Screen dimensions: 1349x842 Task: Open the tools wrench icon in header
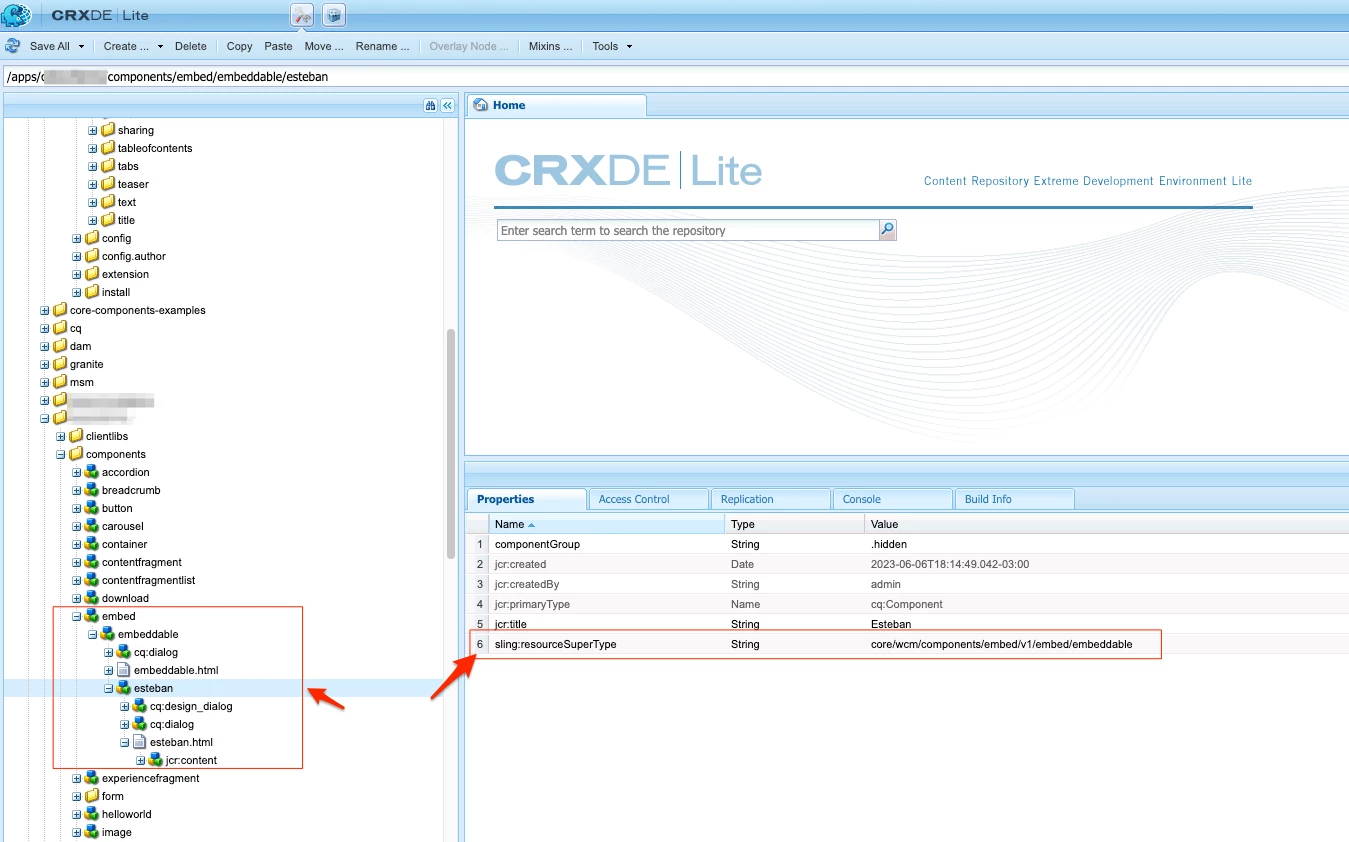[x=302, y=14]
